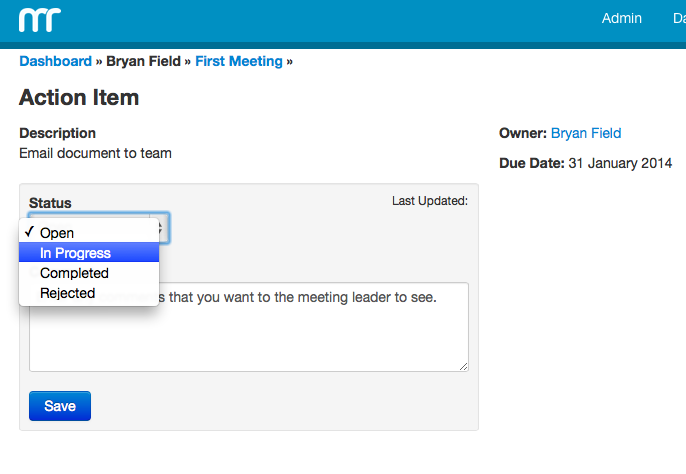Click the description text Email document to team

coord(95,153)
